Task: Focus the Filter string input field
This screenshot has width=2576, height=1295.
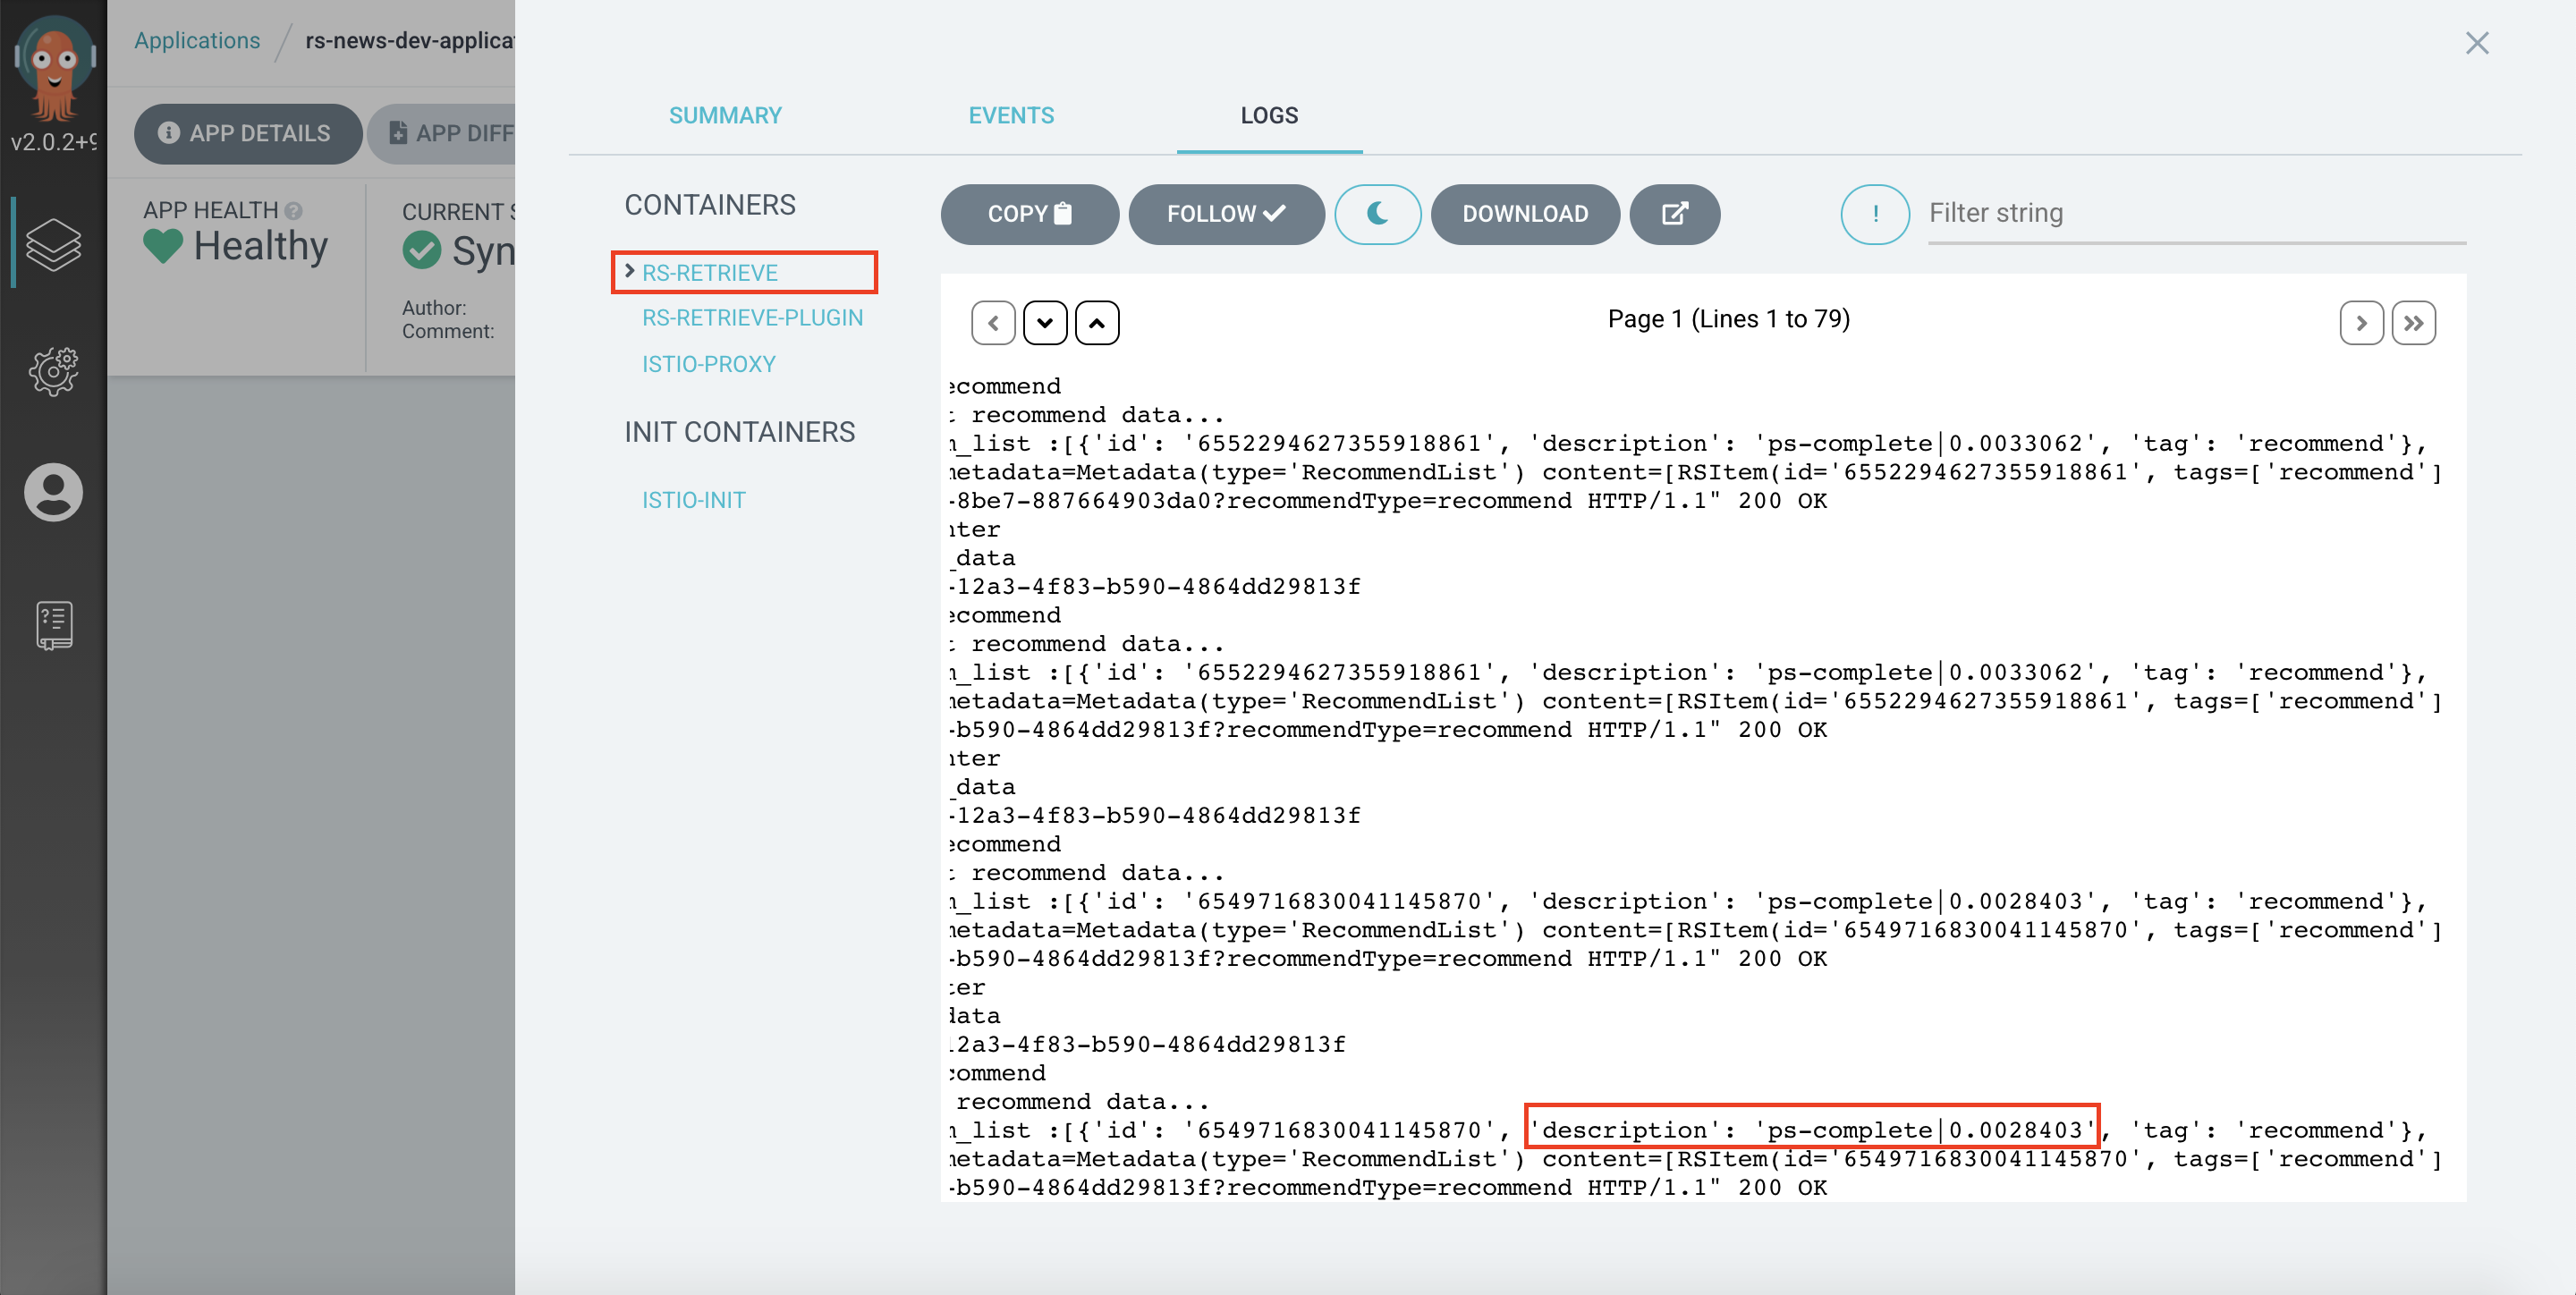Action: [x=2196, y=214]
